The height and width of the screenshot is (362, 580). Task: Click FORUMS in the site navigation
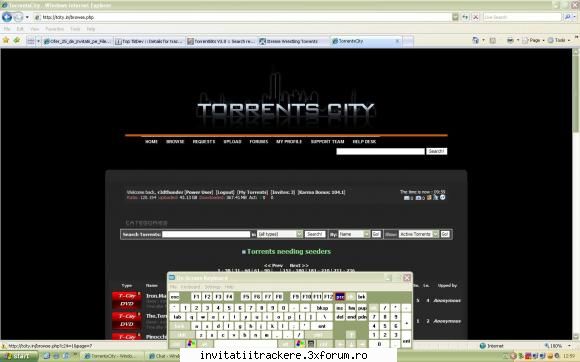coord(259,142)
